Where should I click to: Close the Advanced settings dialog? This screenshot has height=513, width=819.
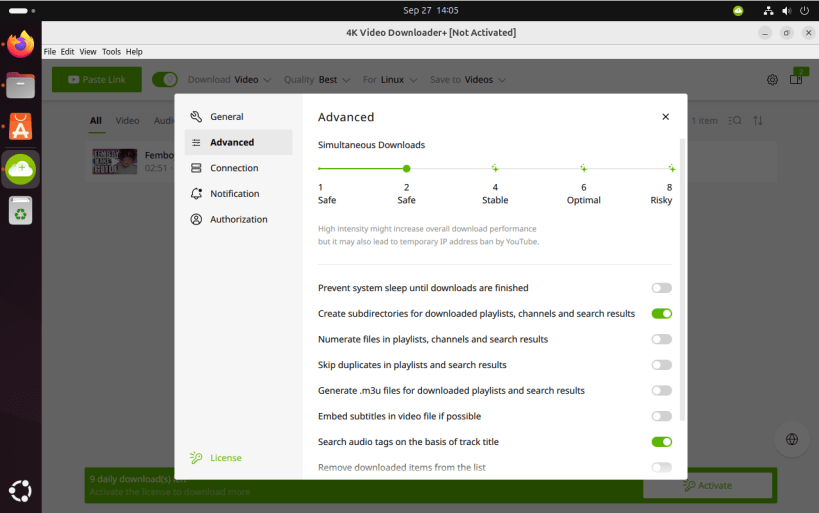tap(665, 116)
